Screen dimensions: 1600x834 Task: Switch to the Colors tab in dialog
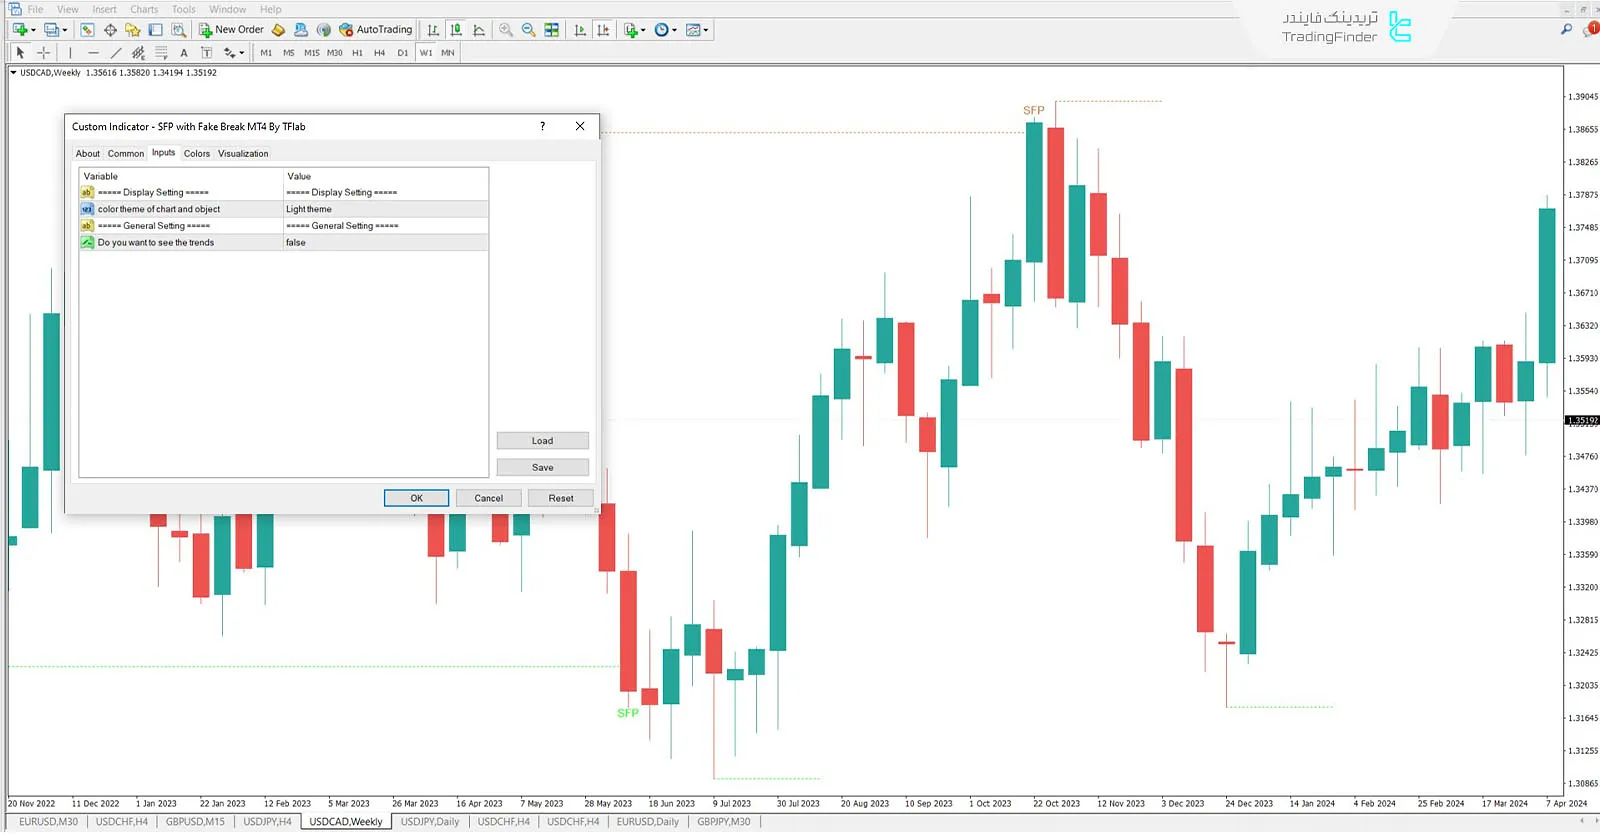[x=197, y=154]
